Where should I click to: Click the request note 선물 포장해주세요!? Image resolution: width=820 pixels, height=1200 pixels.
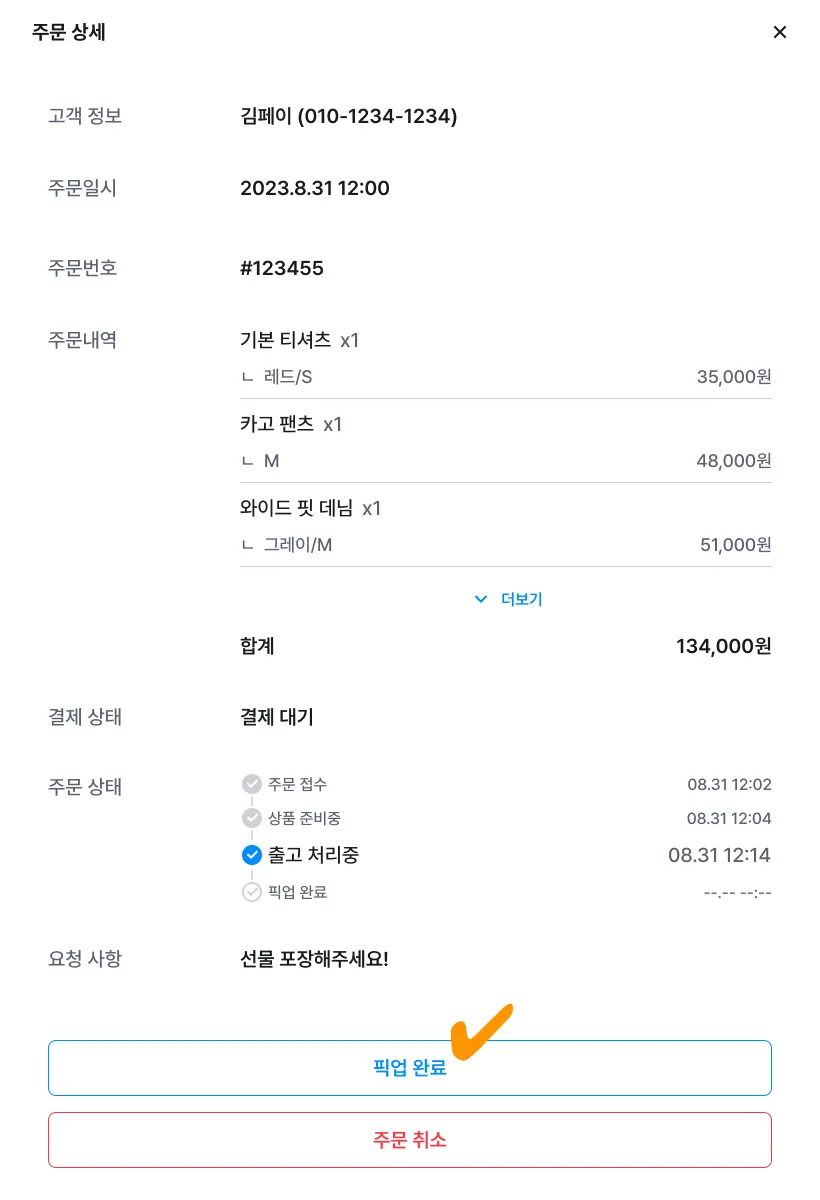(314, 959)
